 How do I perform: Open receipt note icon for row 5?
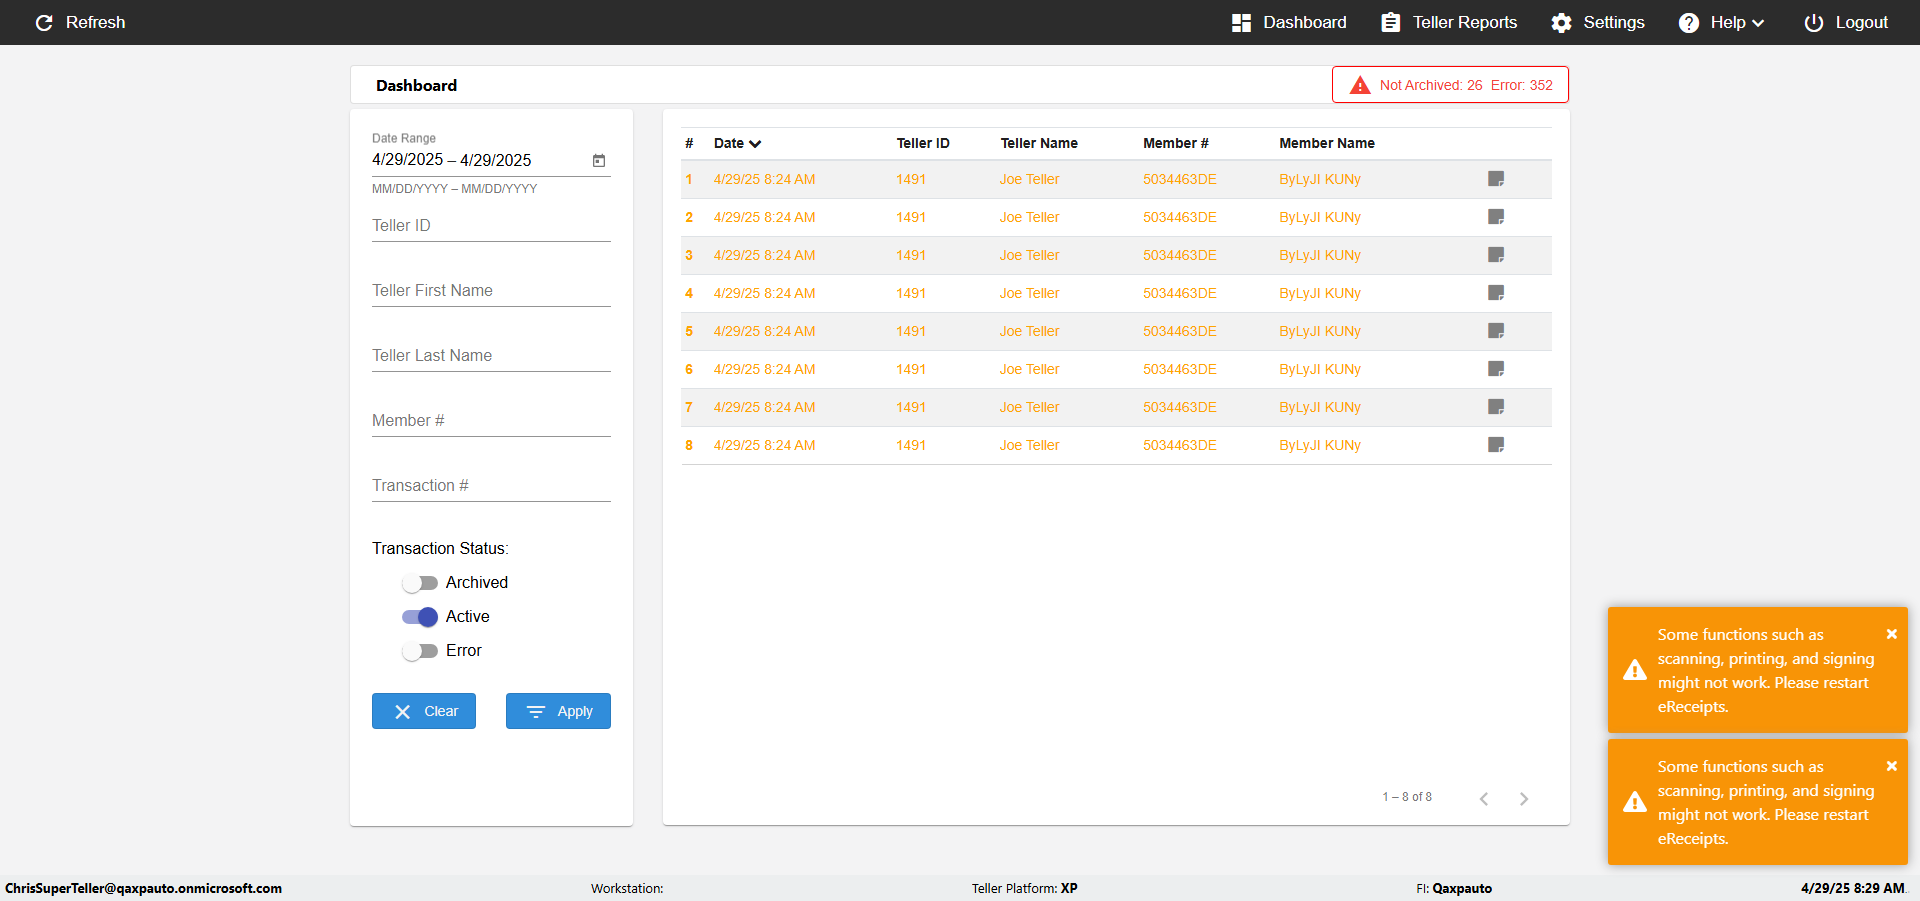click(x=1496, y=331)
